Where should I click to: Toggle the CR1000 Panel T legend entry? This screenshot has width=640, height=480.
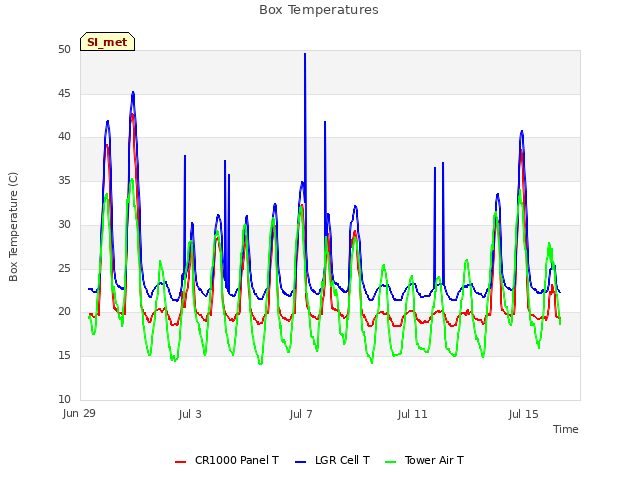[x=227, y=460]
